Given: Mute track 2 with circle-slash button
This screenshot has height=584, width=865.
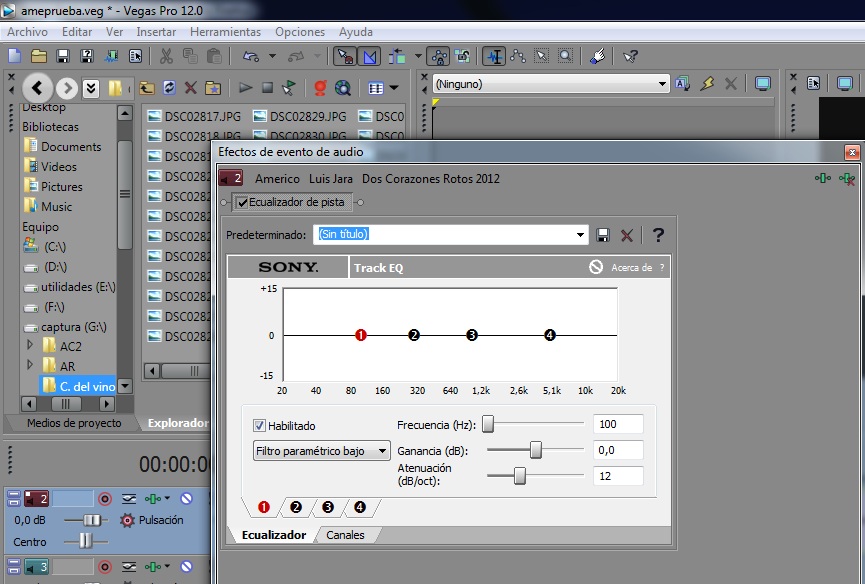Looking at the screenshot, I should pyautogui.click(x=186, y=499).
